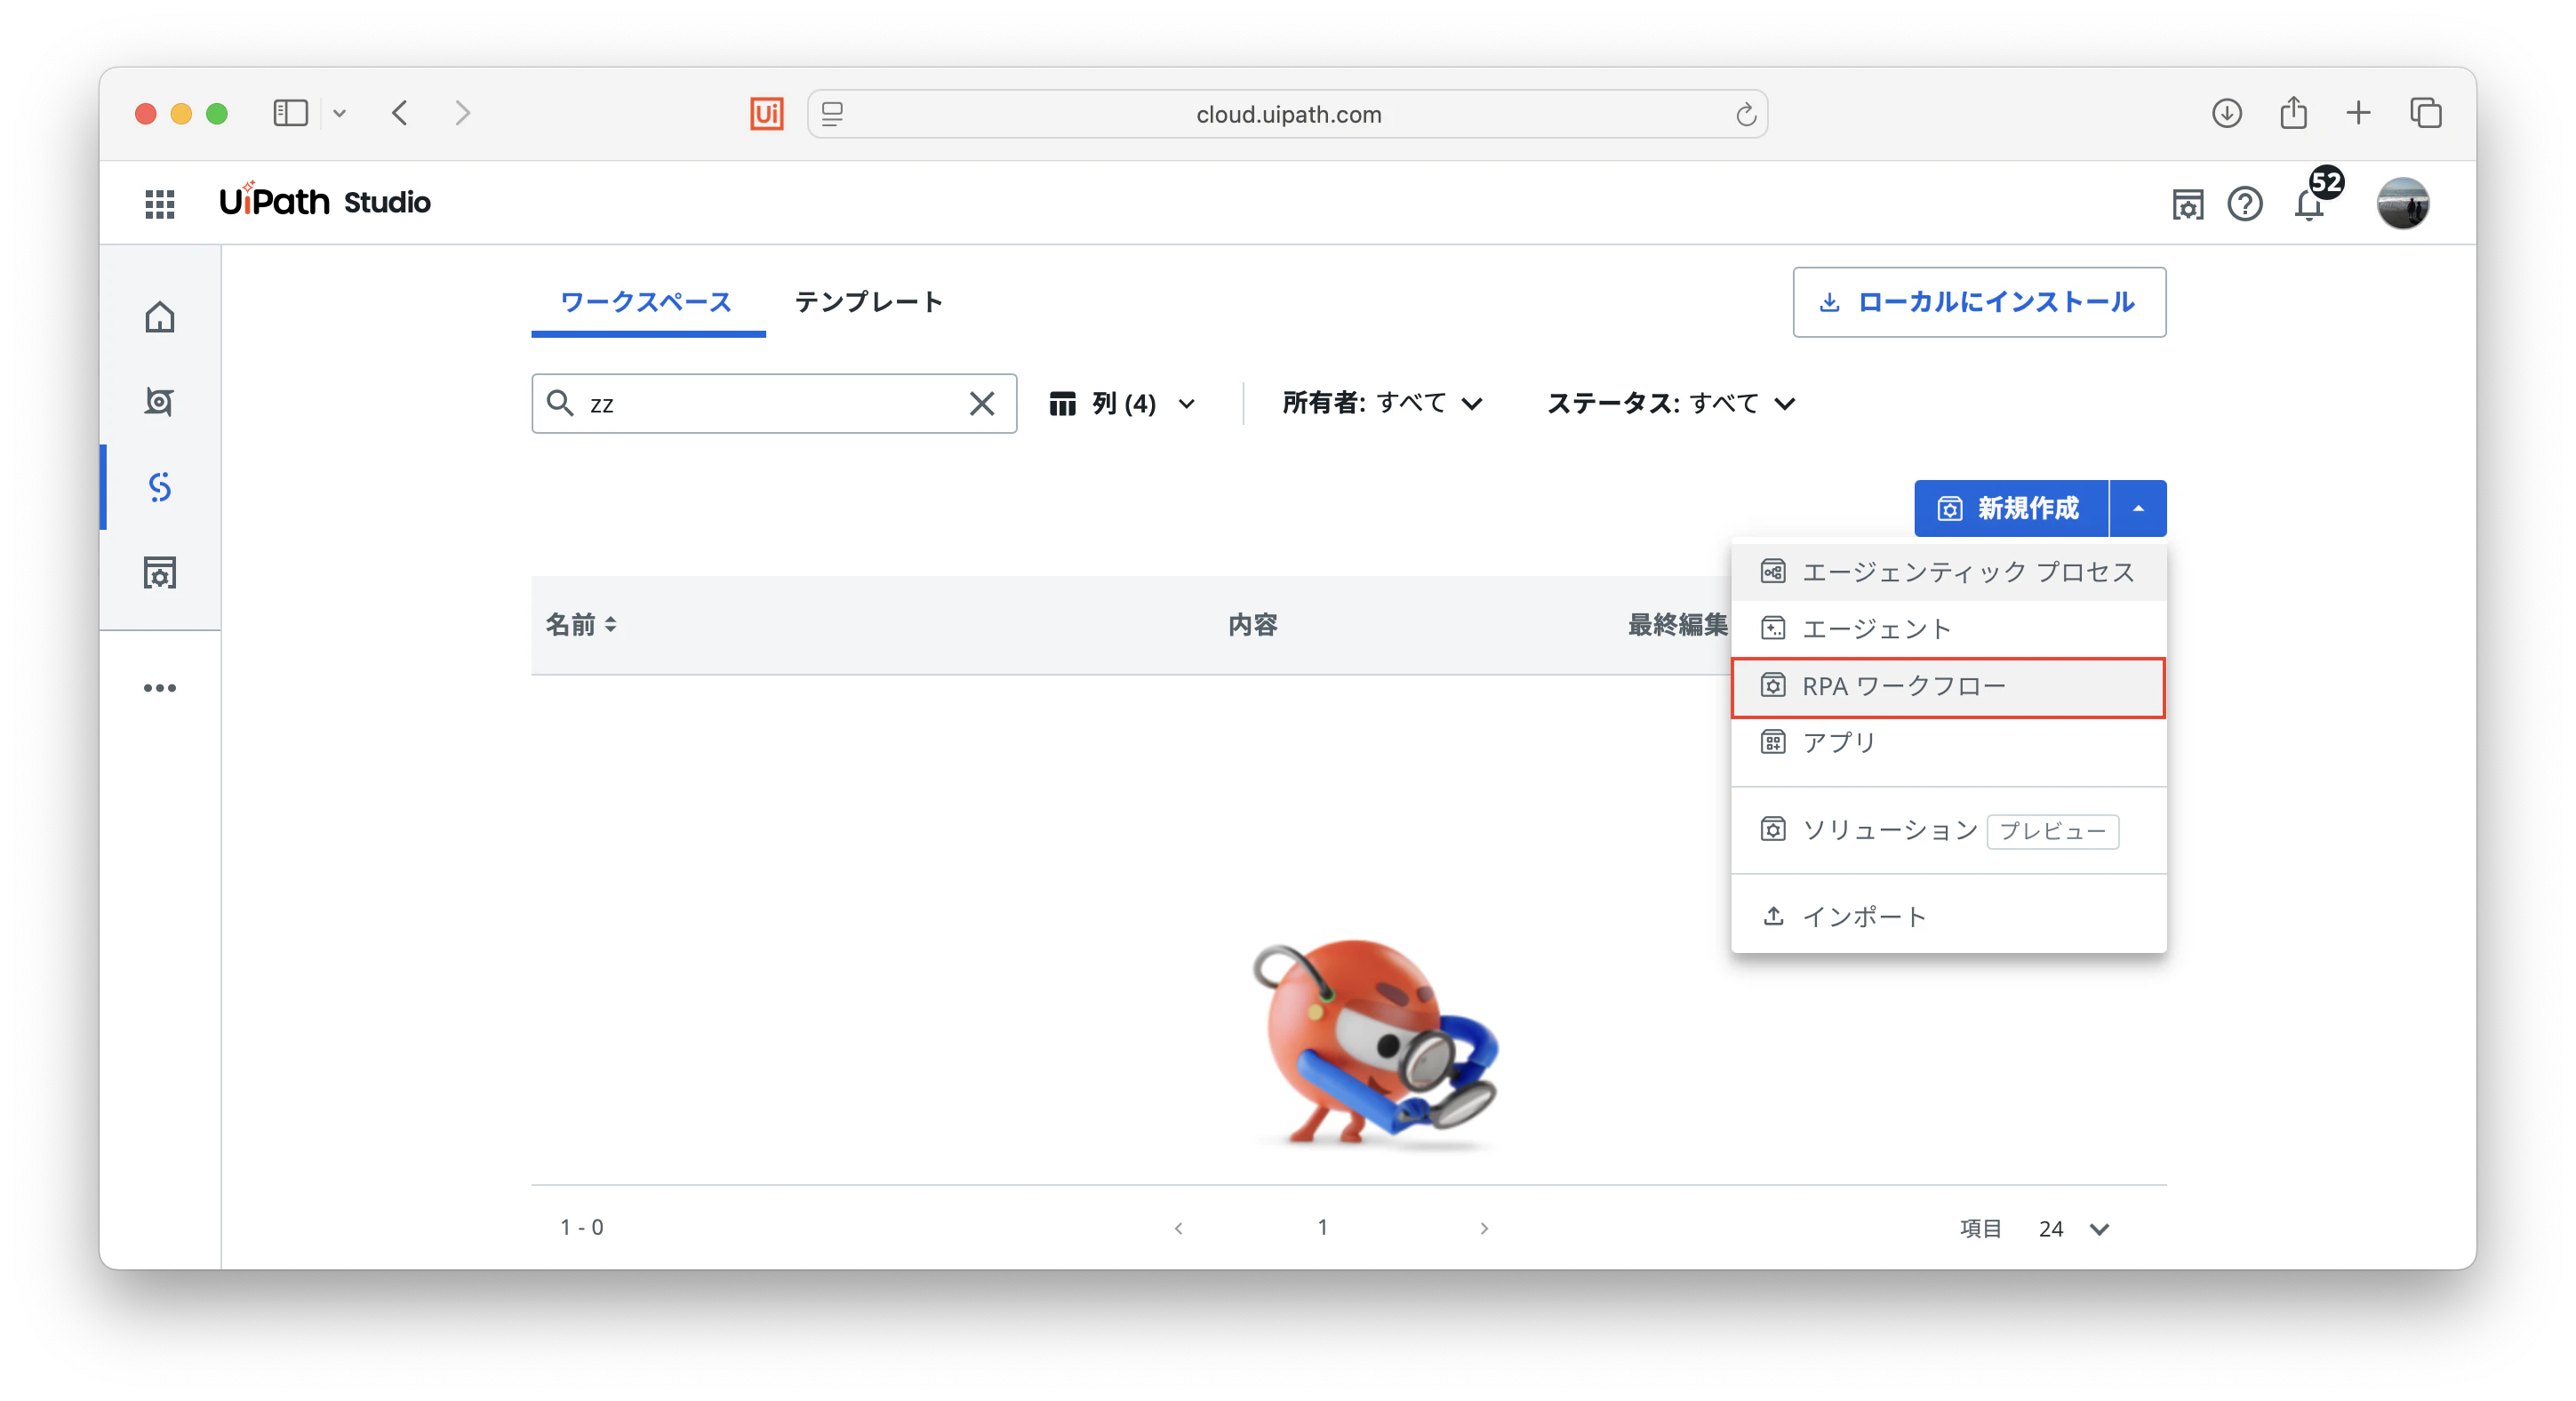2576x1401 pixels.
Task: Click the search magnifier icon
Action: point(560,403)
